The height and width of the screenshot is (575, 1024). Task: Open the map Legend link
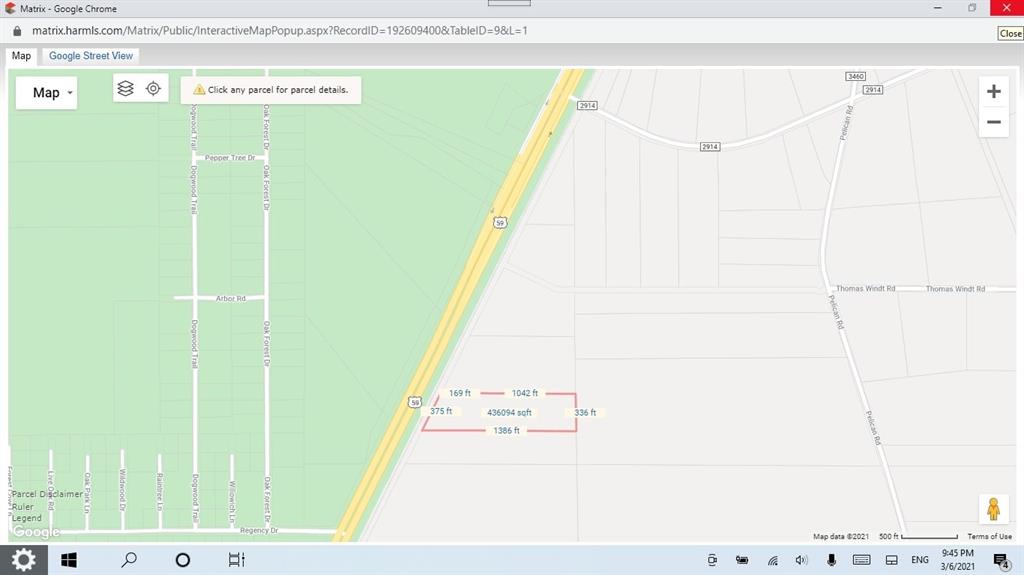tap(27, 518)
